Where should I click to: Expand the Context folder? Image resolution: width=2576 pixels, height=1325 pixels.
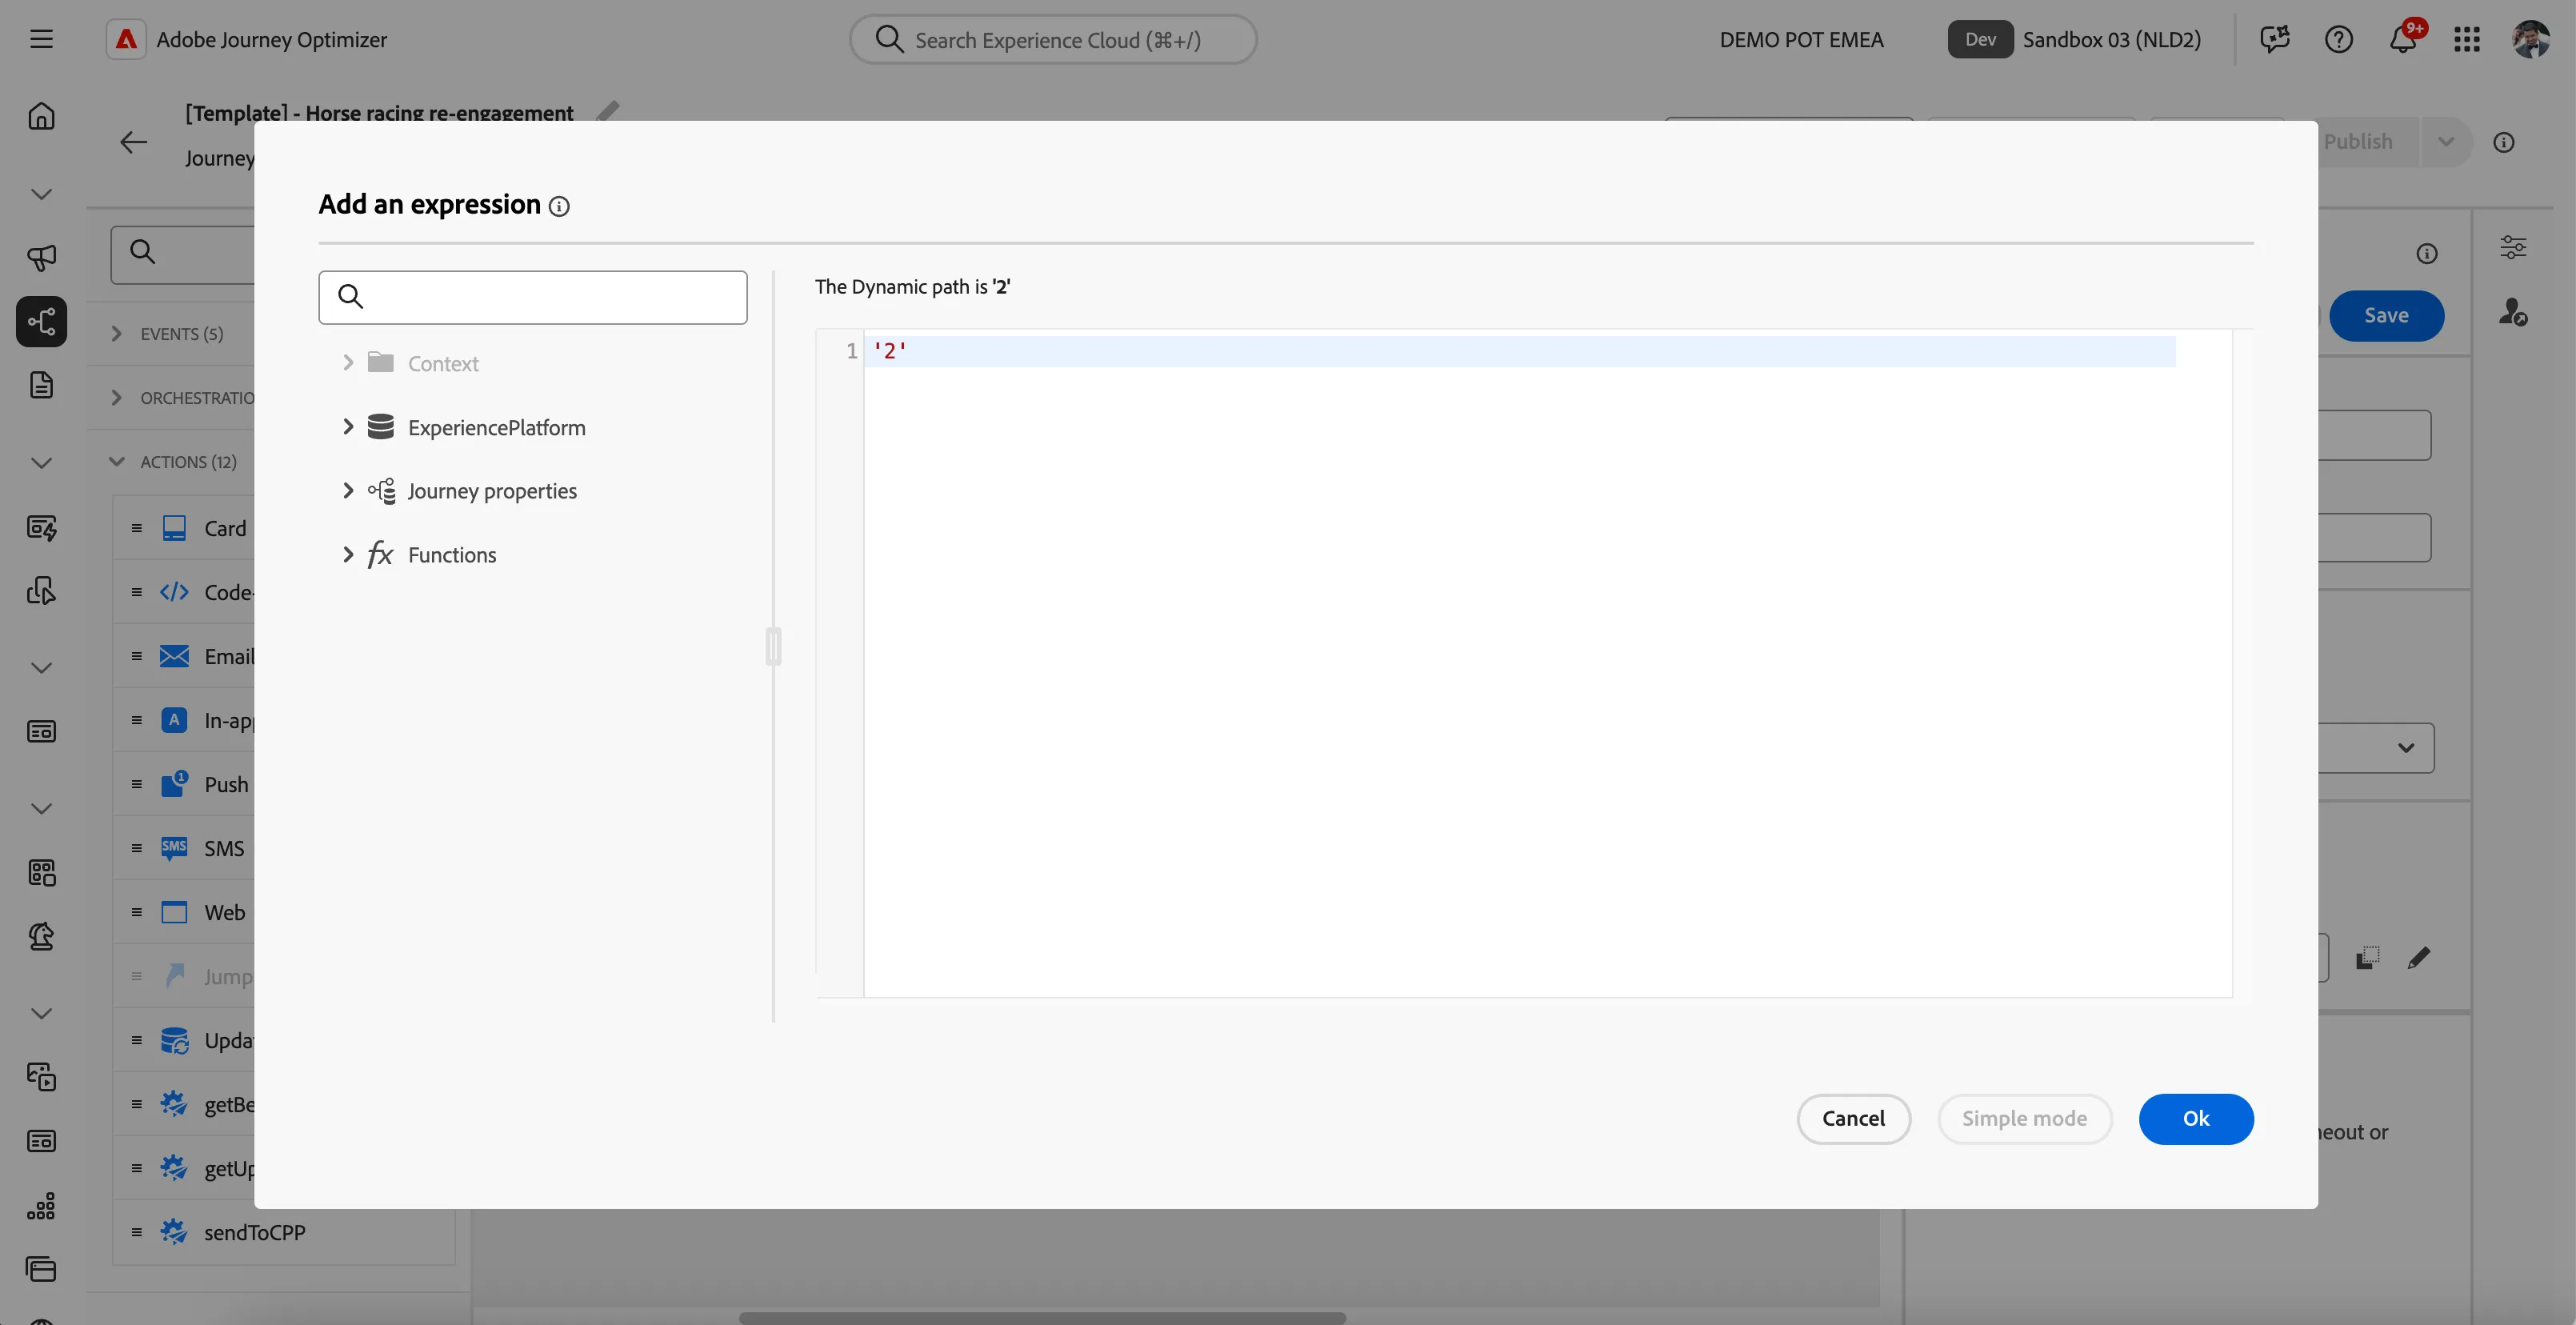(x=347, y=363)
